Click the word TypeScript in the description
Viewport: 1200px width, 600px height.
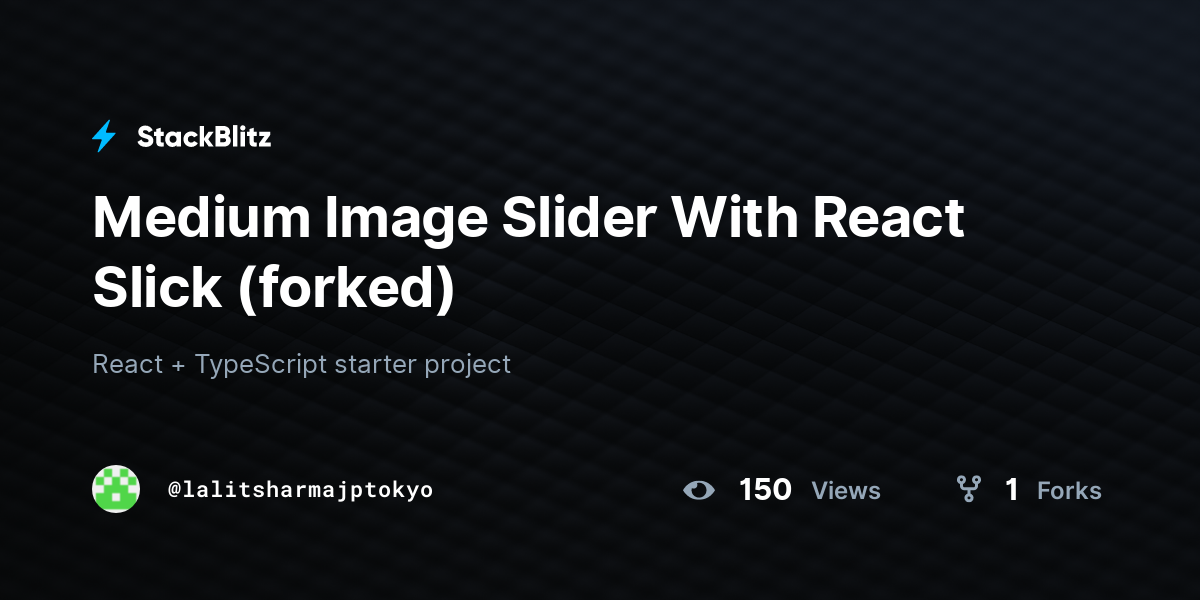click(260, 364)
